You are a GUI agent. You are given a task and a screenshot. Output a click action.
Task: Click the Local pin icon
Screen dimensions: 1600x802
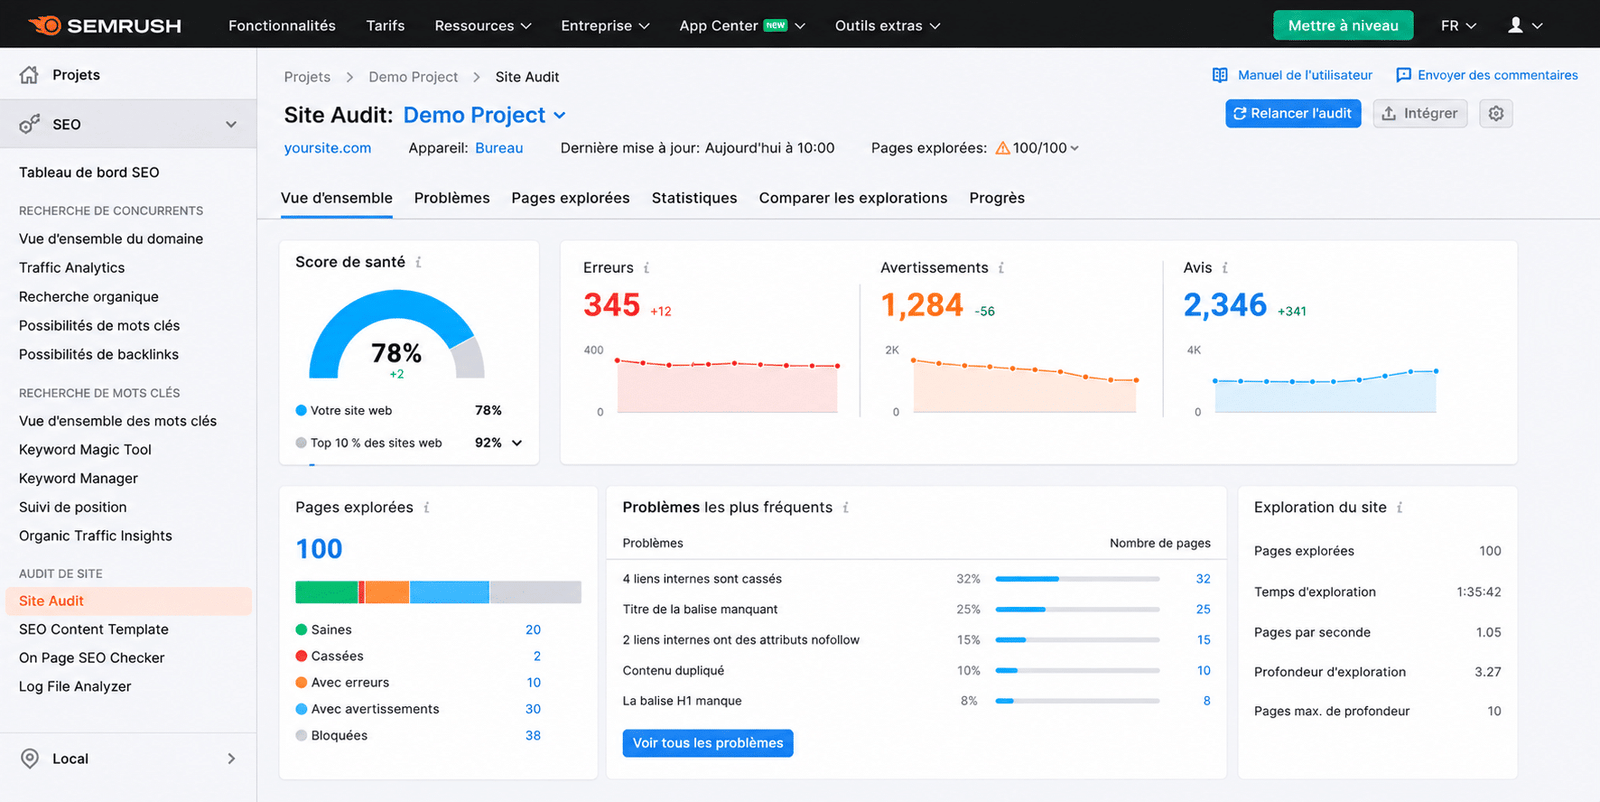click(x=30, y=758)
